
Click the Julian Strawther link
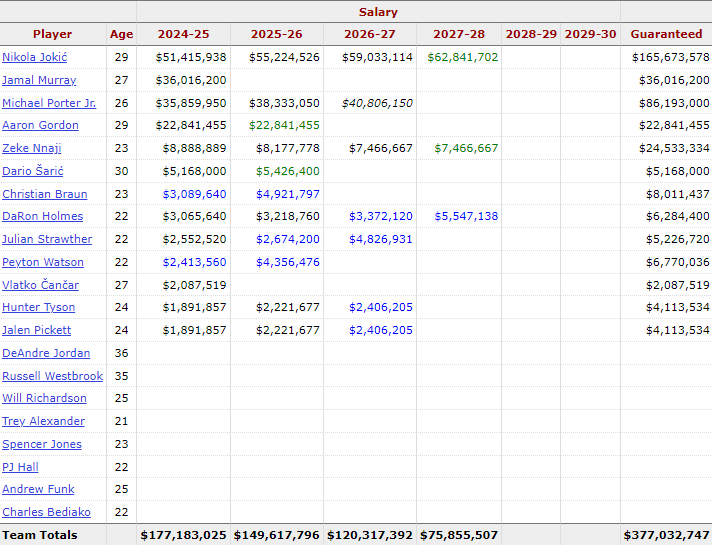tap(47, 239)
